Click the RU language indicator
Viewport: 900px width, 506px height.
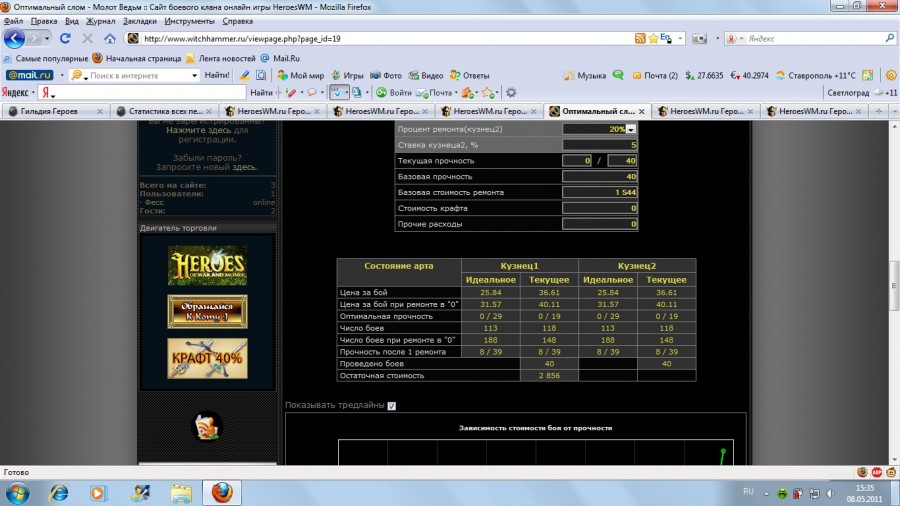(x=748, y=492)
